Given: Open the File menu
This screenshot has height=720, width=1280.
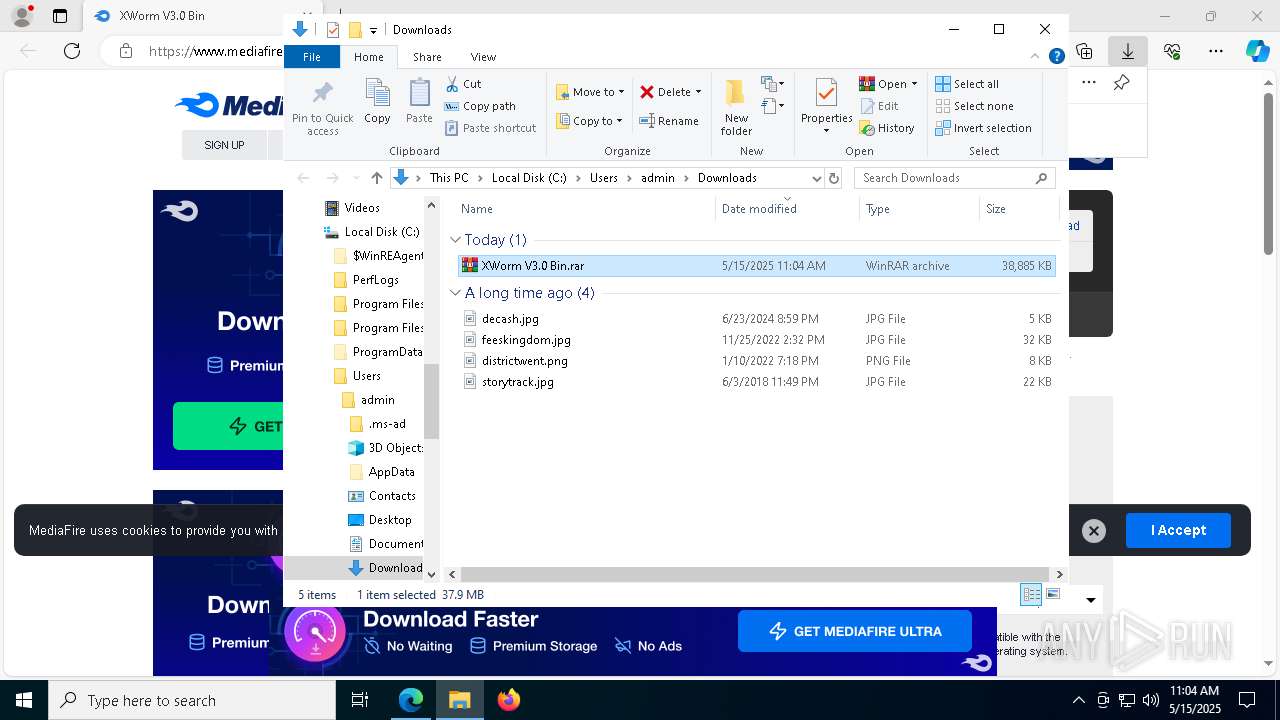Looking at the screenshot, I should [312, 57].
